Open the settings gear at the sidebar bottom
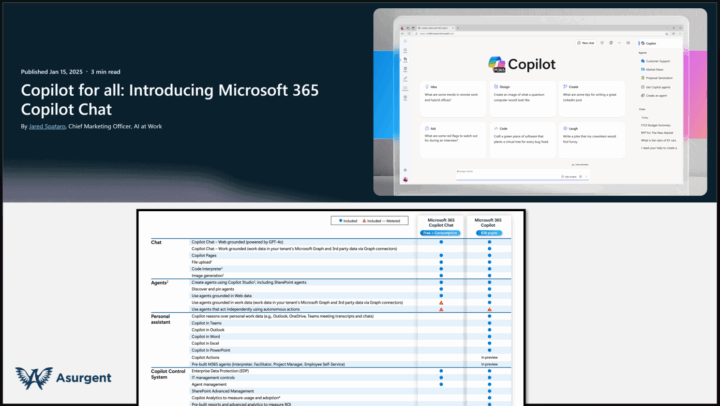Screen dimensions: 720x406 [x=405, y=170]
